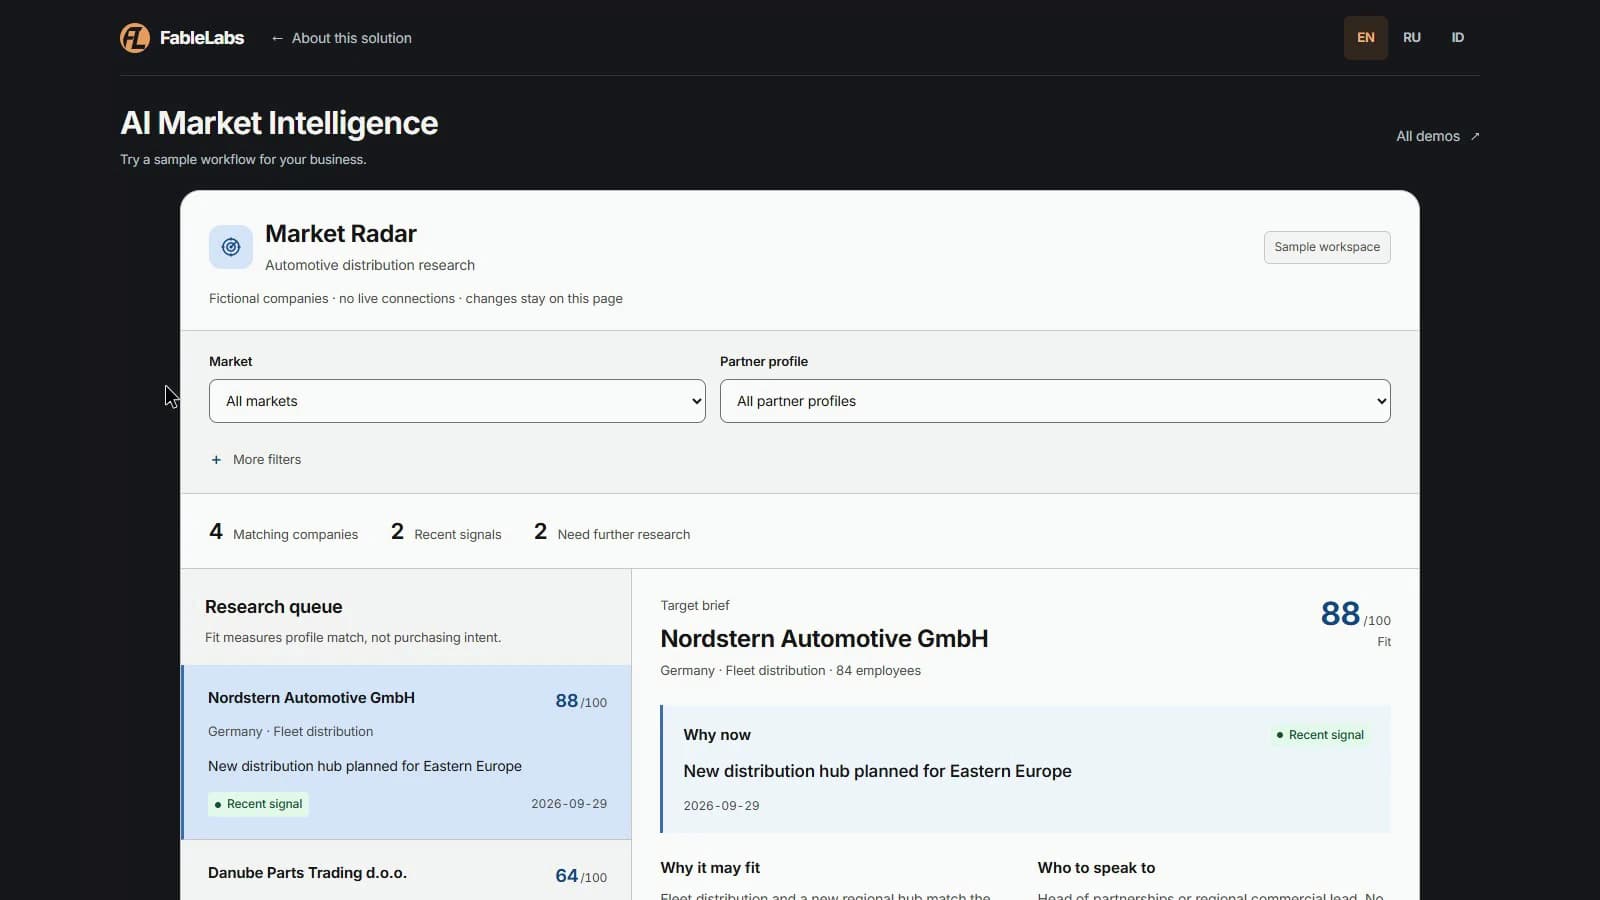Click the plus icon beside More filters
This screenshot has width=1600, height=900.
click(216, 460)
